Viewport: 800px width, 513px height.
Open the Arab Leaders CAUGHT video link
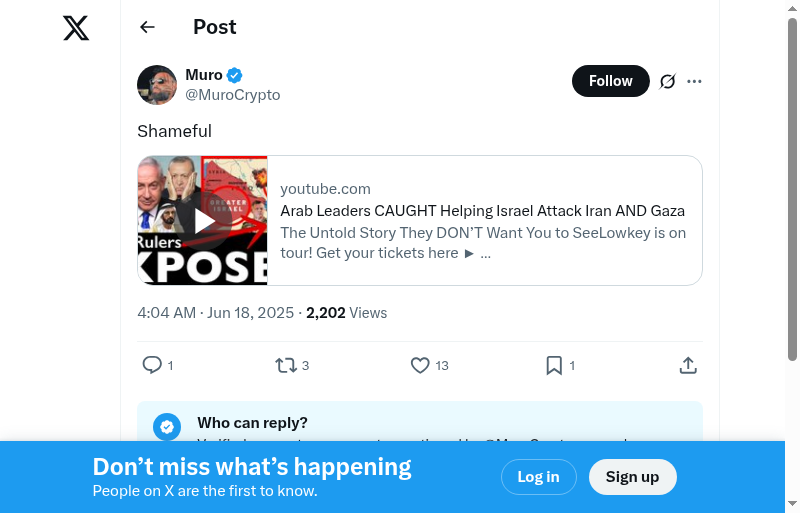pyautogui.click(x=482, y=211)
